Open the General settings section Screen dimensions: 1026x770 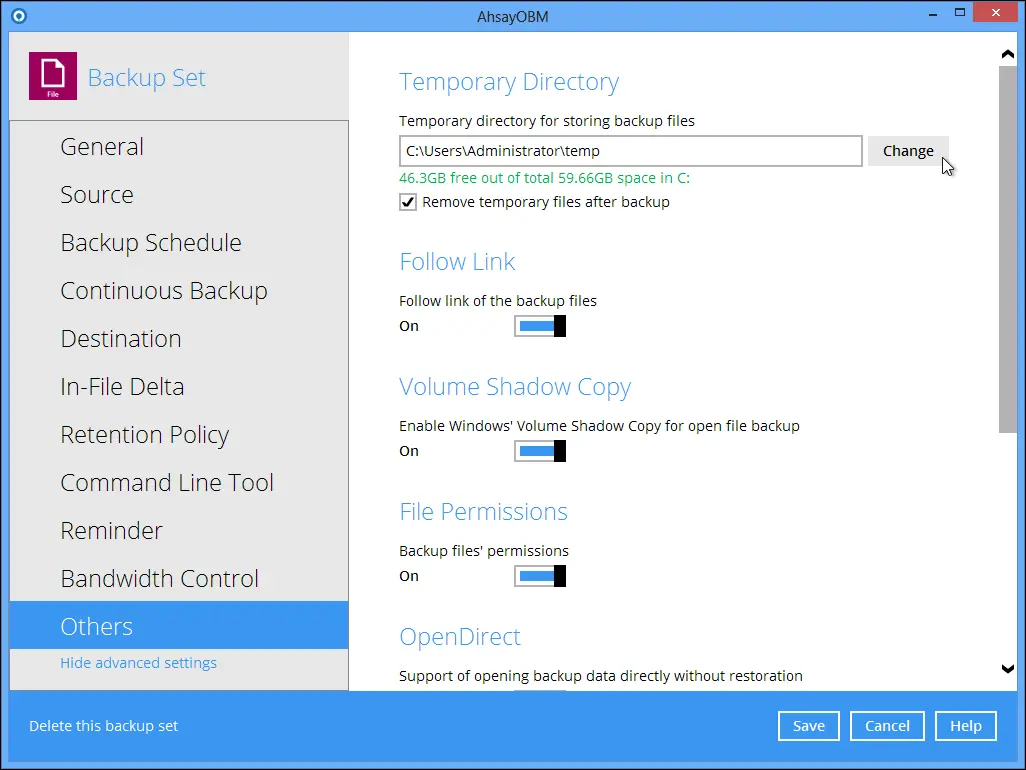point(101,146)
